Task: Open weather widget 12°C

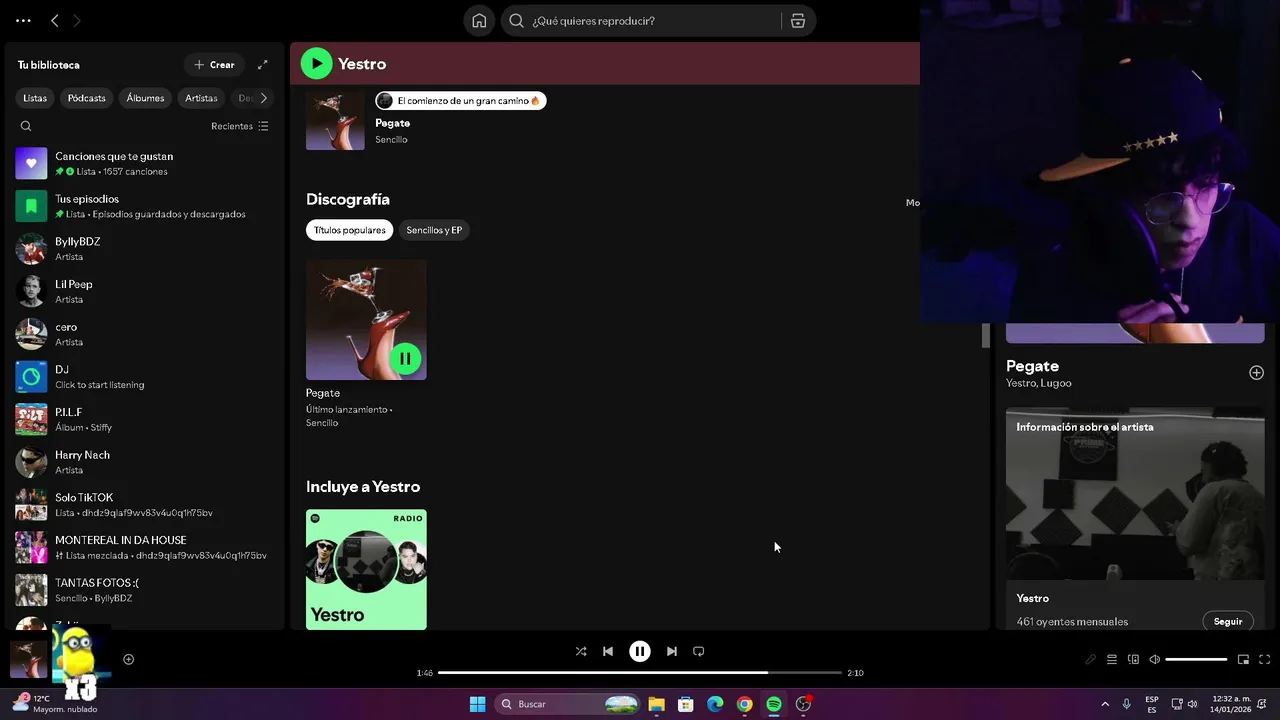Action: (x=55, y=704)
